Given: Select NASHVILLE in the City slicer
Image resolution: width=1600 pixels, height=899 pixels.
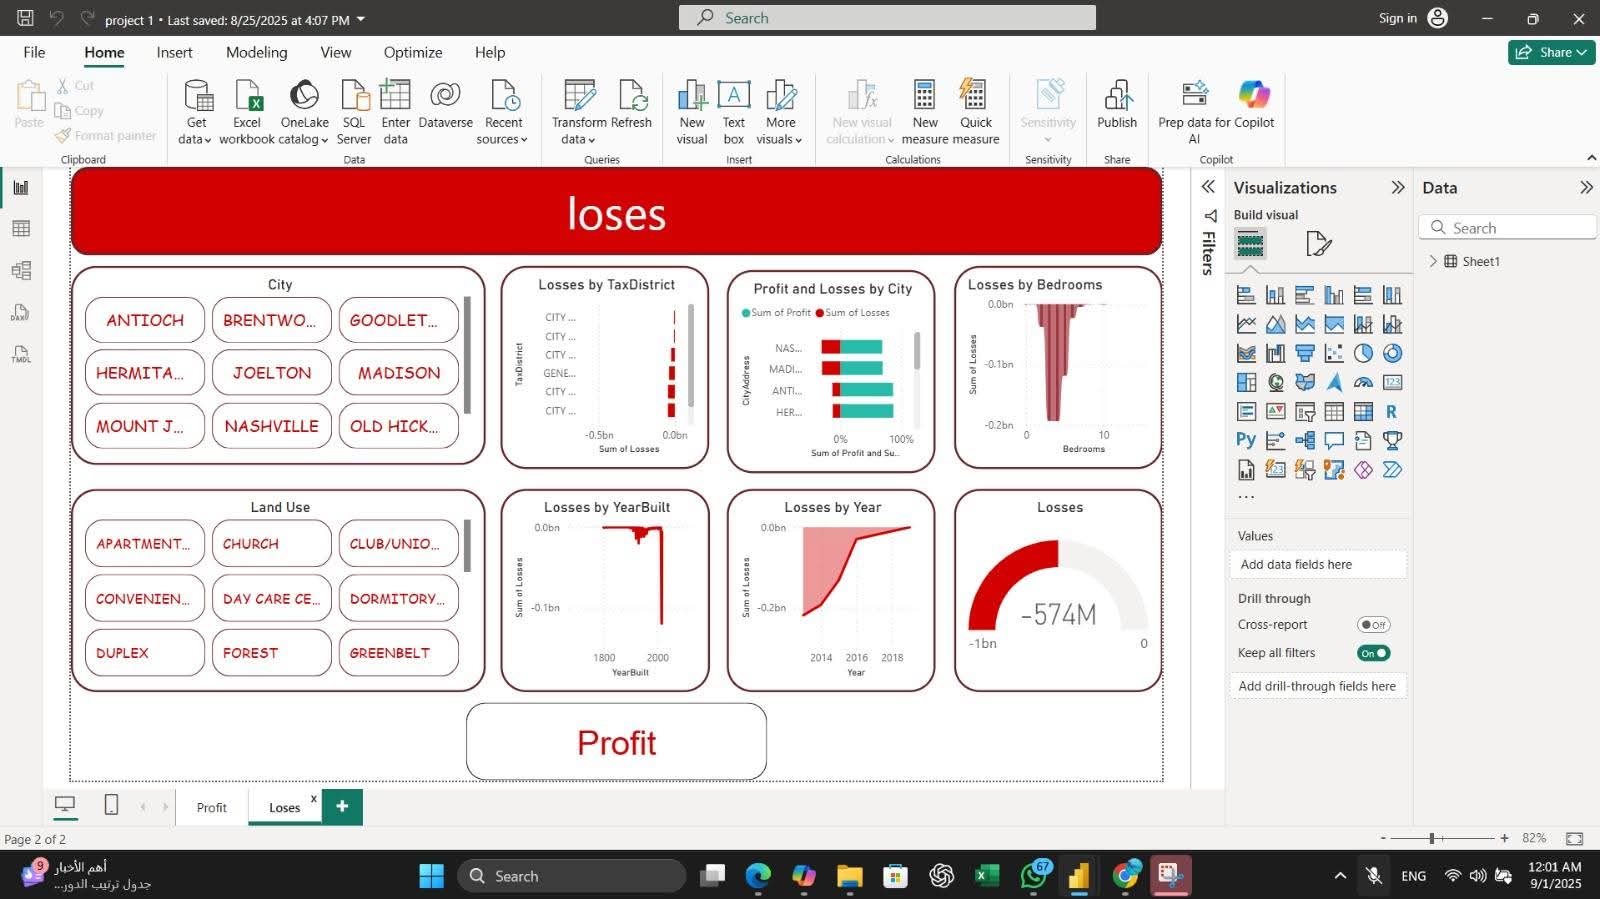Looking at the screenshot, I should coord(271,426).
